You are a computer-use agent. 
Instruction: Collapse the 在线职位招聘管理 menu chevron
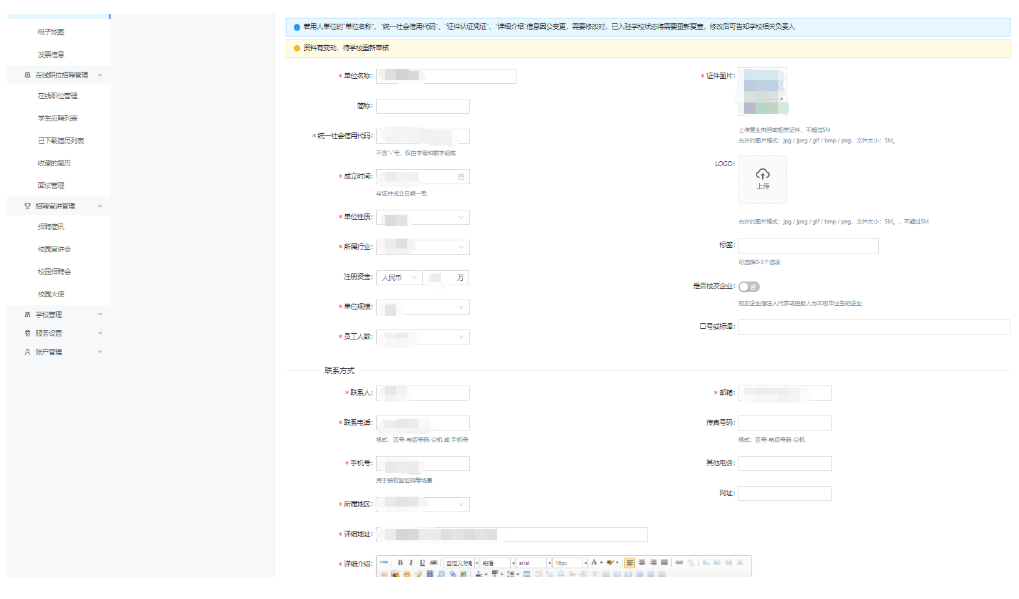pyautogui.click(x=100, y=75)
